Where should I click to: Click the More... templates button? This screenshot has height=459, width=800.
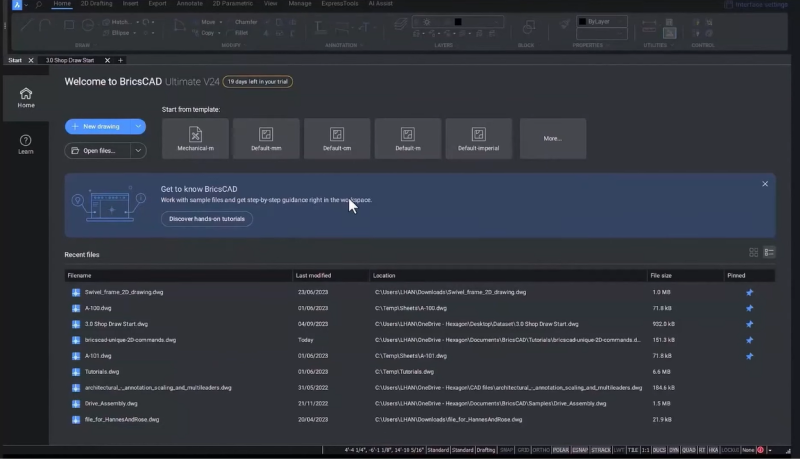553,138
